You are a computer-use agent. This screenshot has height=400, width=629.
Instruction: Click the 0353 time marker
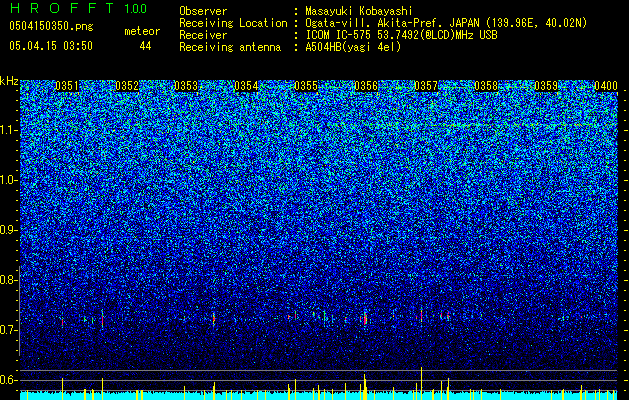186,86
